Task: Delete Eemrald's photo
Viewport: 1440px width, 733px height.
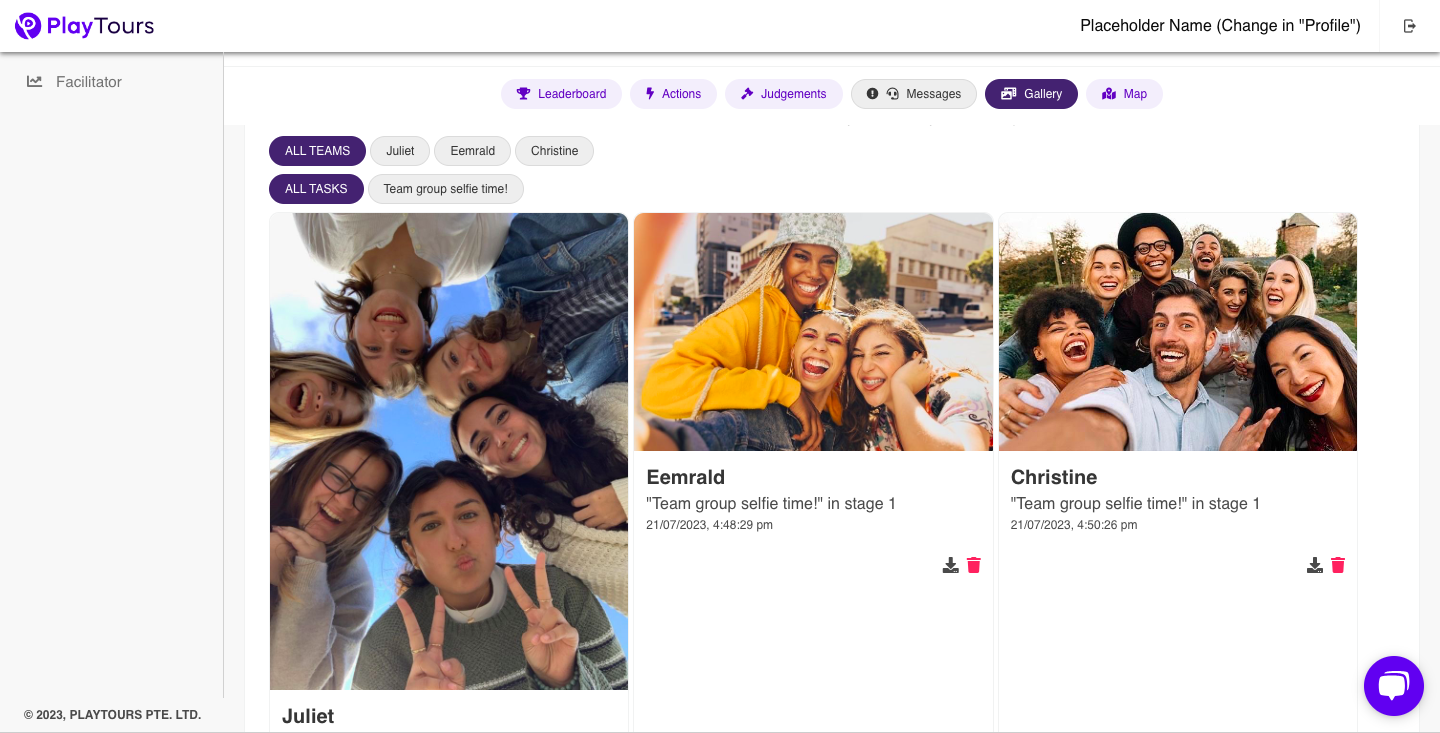Action: click(974, 565)
